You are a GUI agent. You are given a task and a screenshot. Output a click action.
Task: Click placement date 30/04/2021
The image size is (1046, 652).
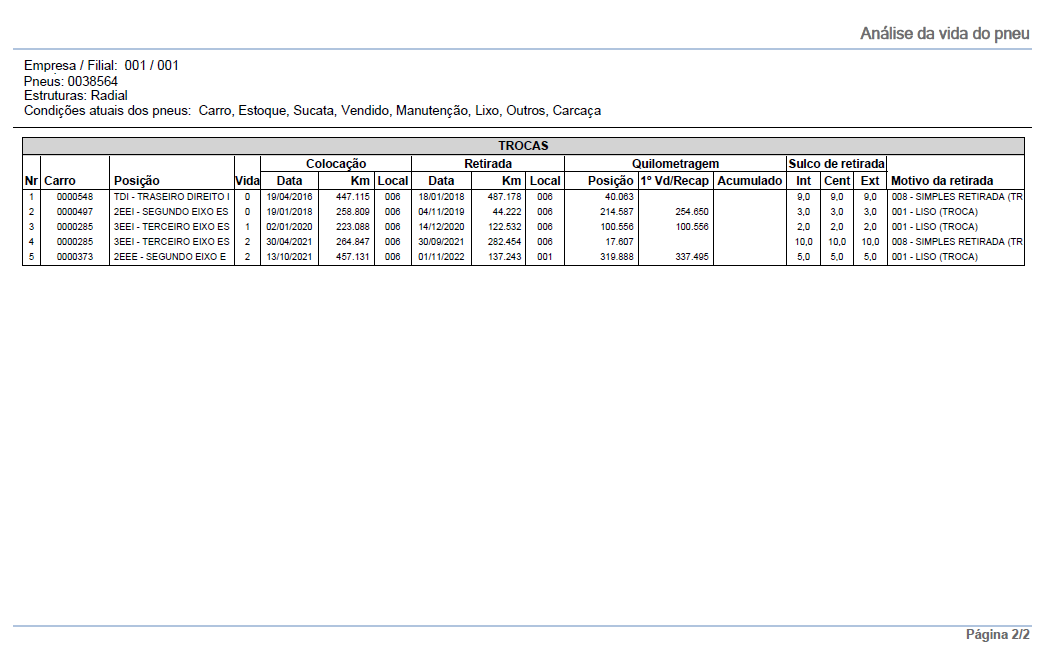(290, 242)
